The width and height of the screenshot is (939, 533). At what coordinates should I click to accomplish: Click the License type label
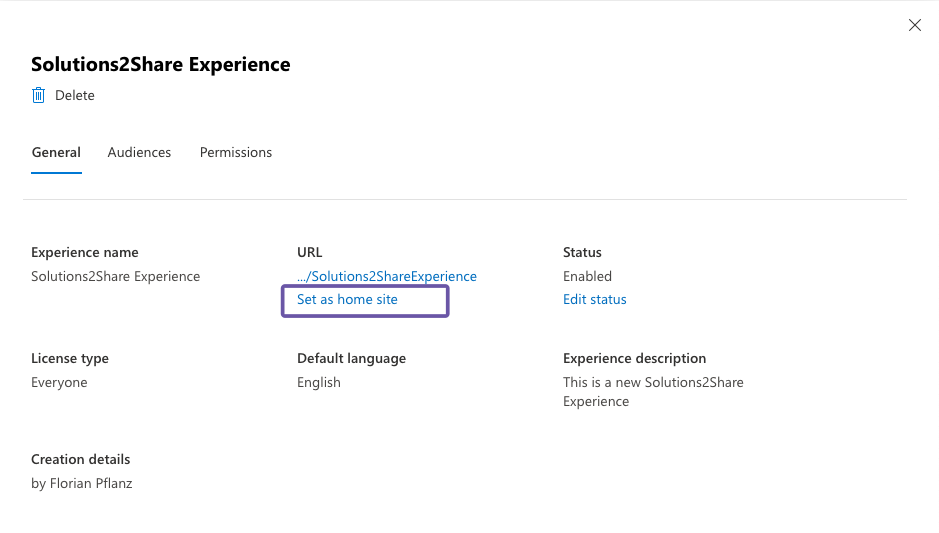pos(70,358)
